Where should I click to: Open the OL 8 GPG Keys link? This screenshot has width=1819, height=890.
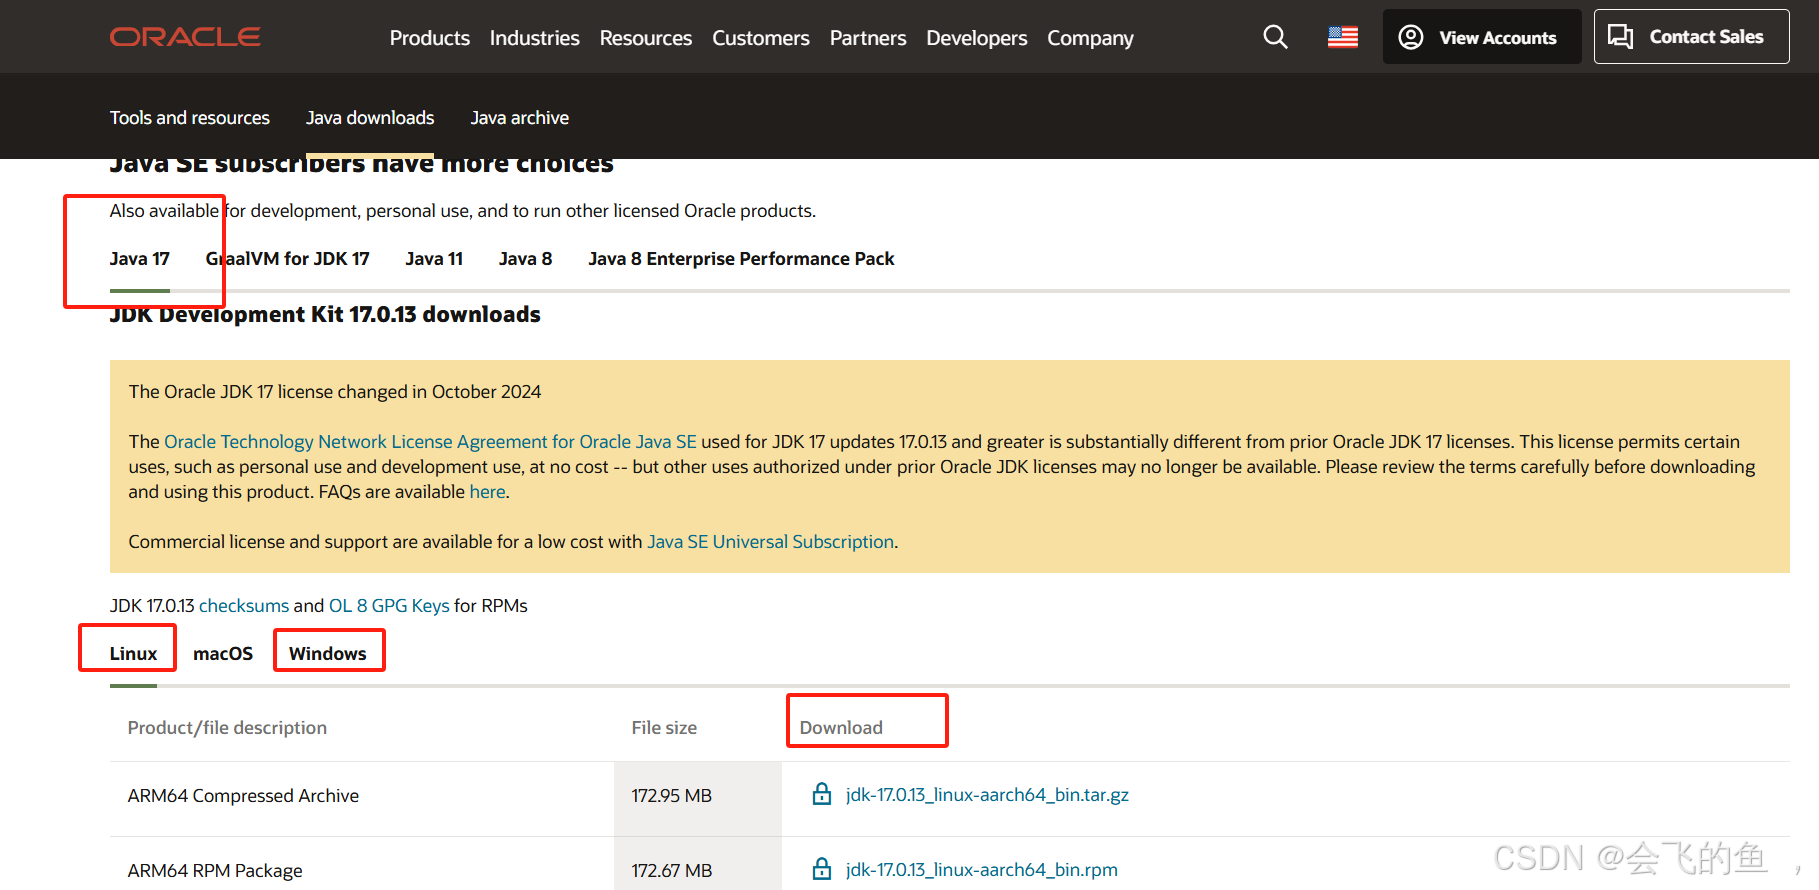(x=389, y=606)
